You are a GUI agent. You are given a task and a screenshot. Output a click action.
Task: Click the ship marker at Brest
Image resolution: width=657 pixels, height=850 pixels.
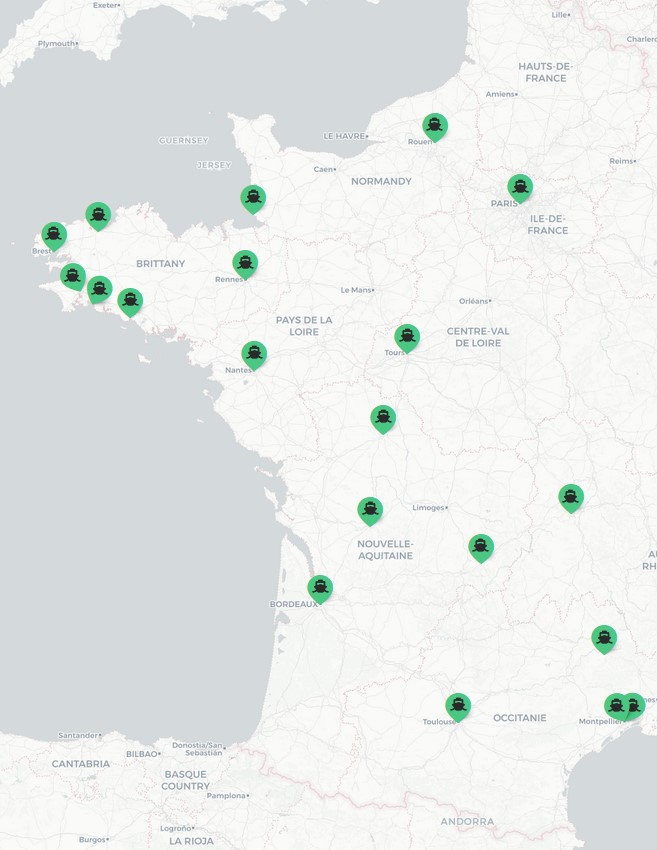click(54, 235)
